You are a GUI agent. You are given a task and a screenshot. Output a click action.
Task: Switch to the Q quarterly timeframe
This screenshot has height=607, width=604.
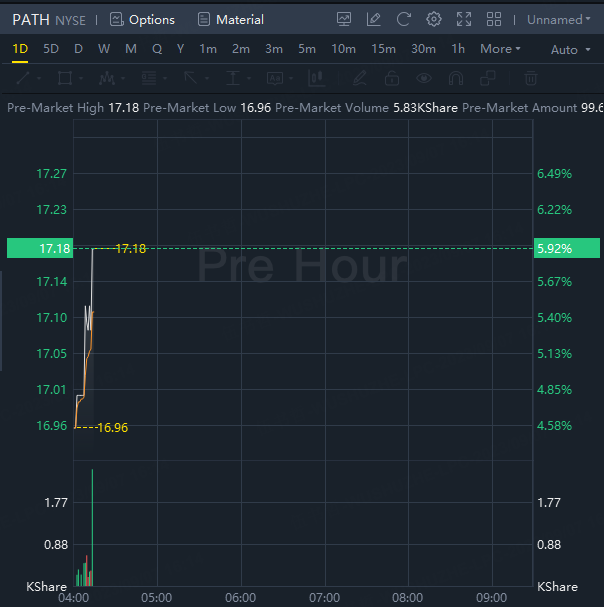point(157,49)
